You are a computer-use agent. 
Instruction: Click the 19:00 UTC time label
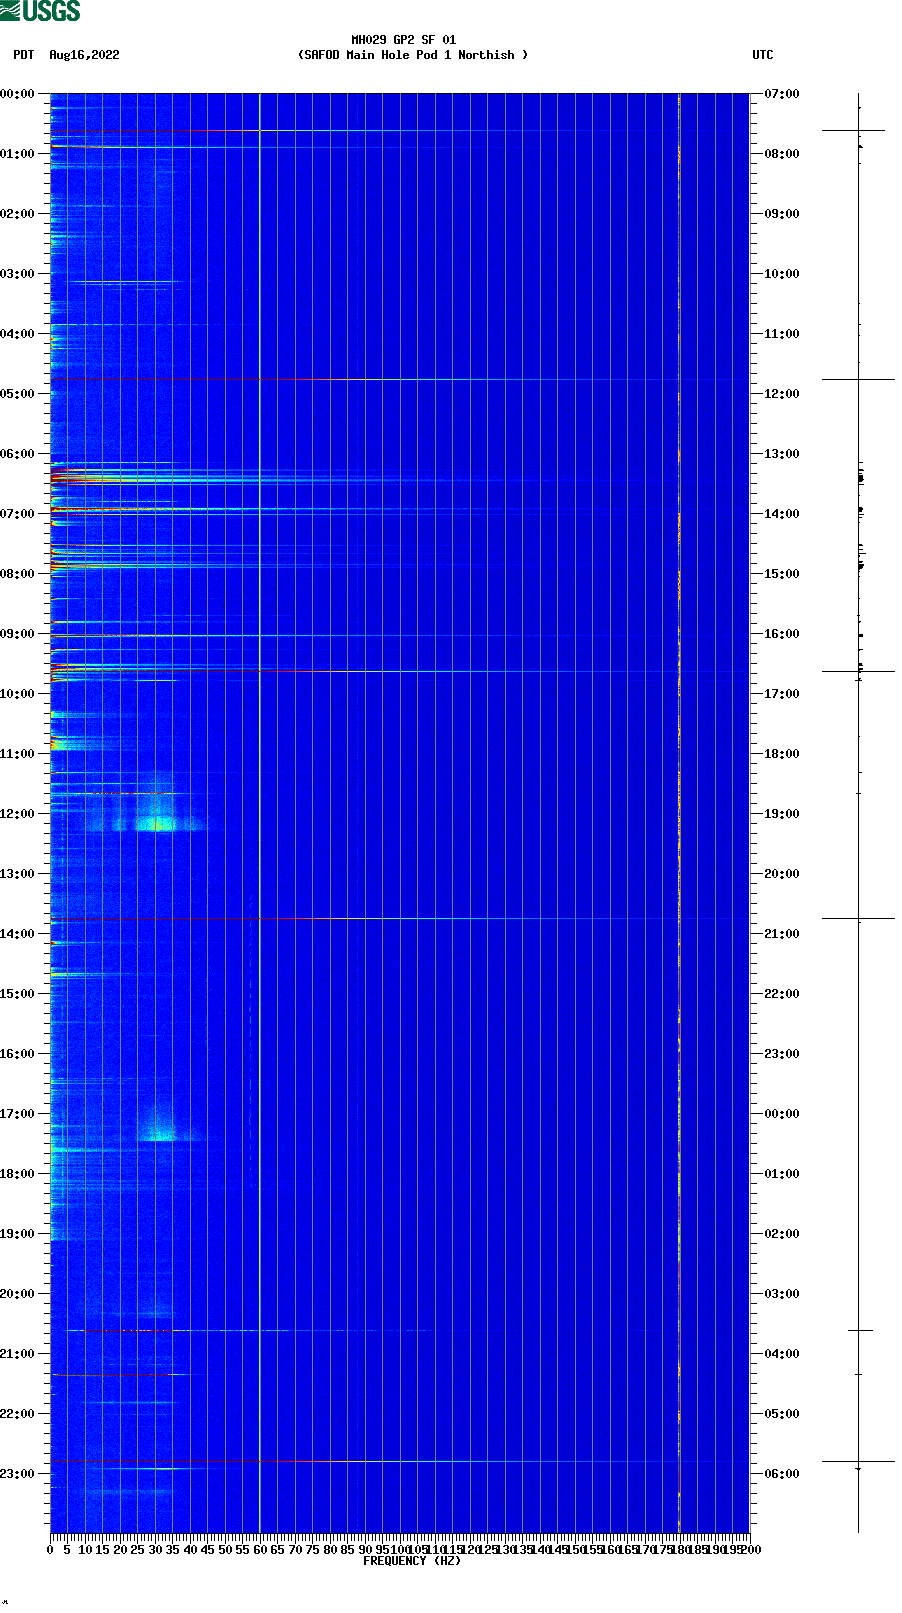point(782,814)
